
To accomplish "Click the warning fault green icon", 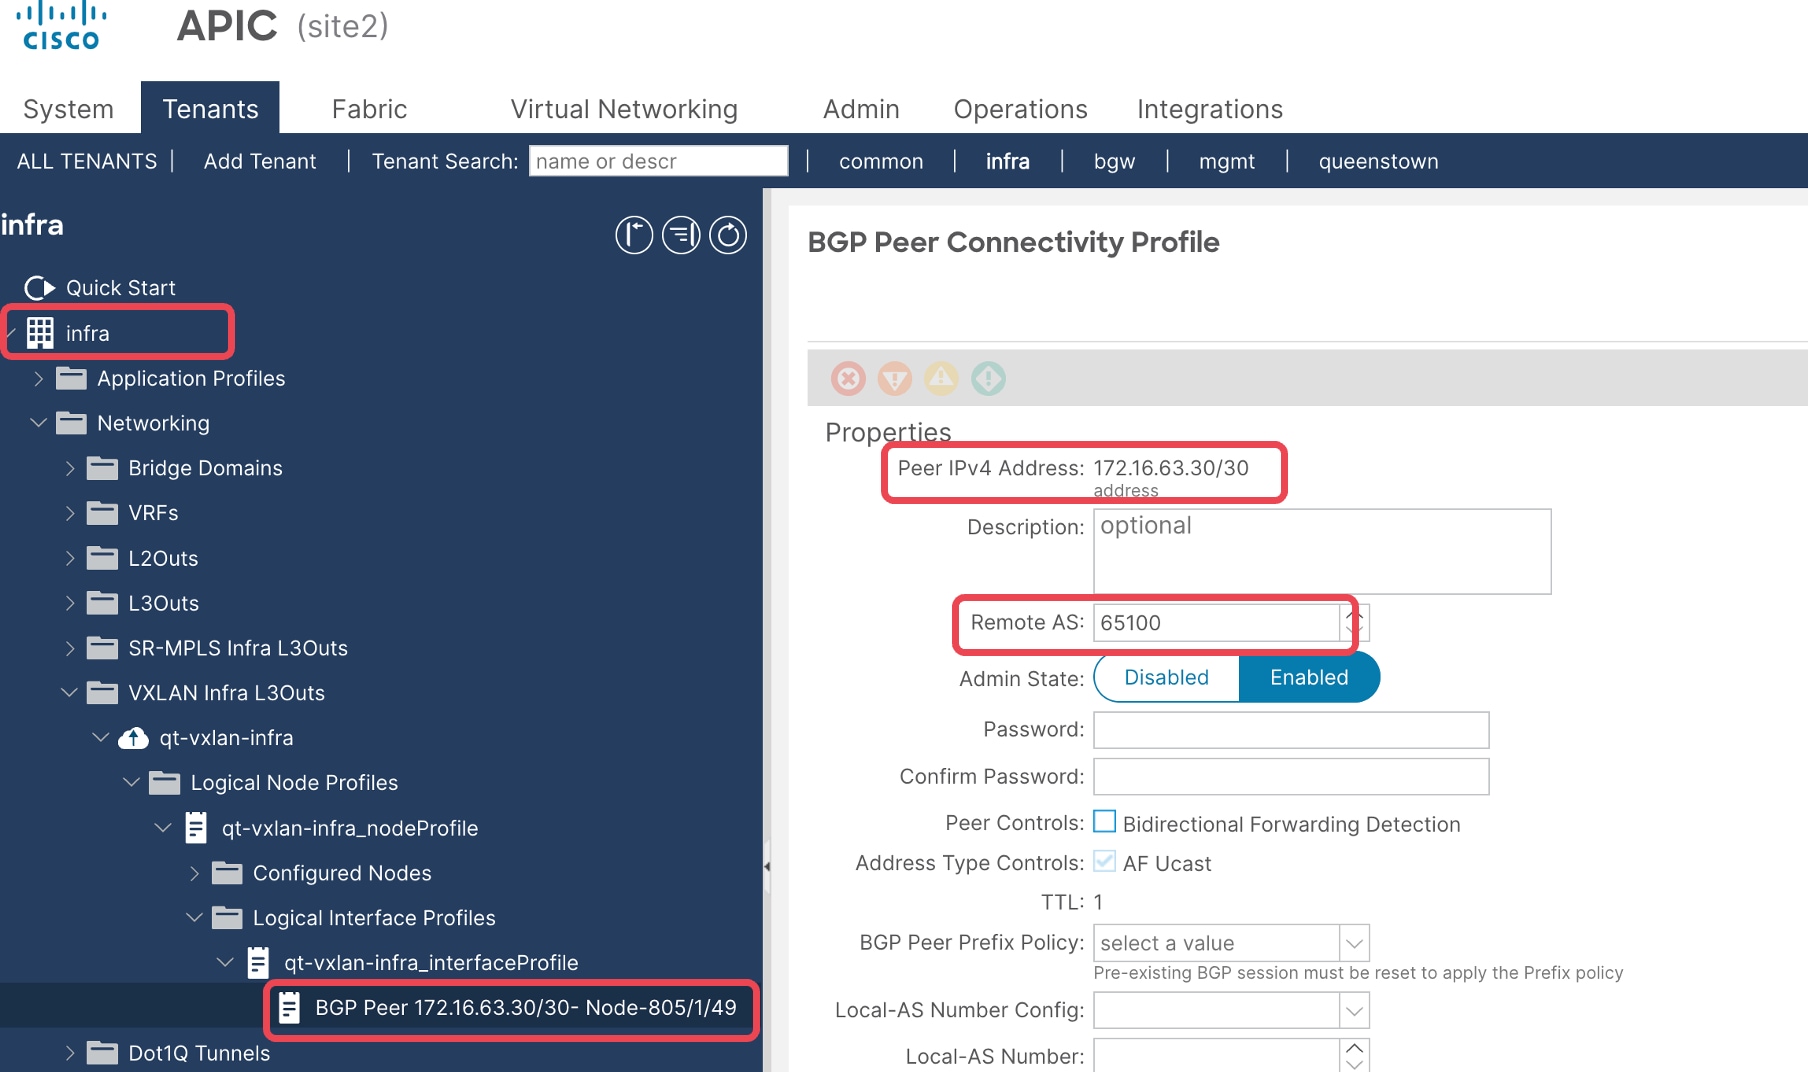I will point(989,378).
